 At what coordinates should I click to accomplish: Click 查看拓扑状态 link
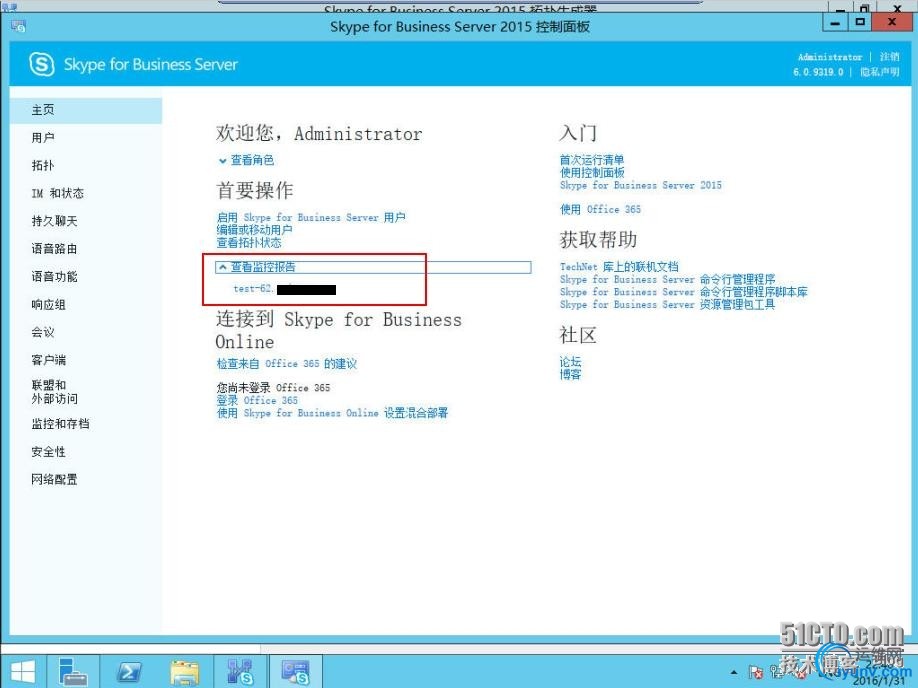pos(249,242)
